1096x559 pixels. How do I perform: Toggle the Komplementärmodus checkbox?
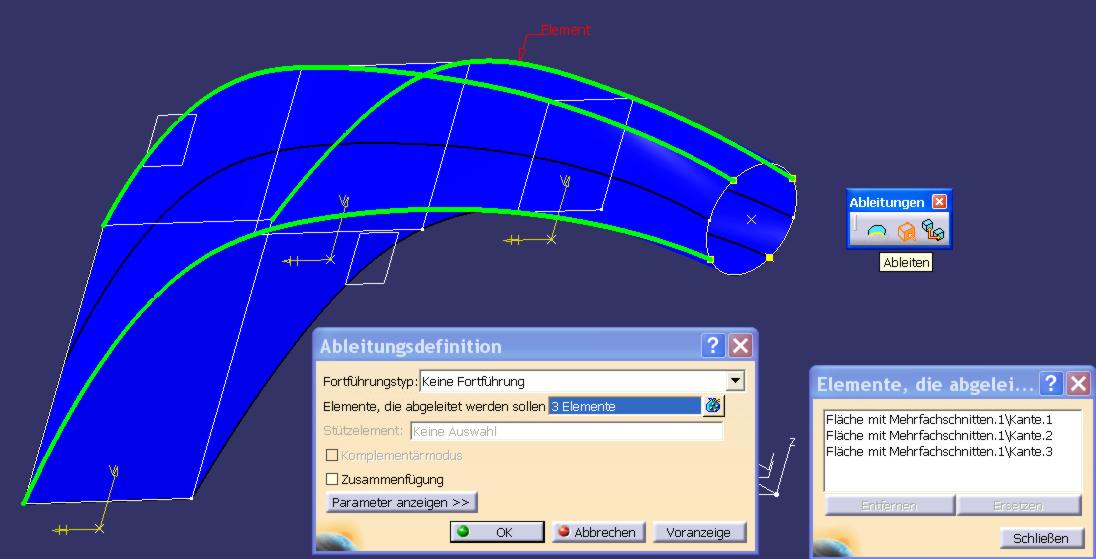tap(333, 456)
